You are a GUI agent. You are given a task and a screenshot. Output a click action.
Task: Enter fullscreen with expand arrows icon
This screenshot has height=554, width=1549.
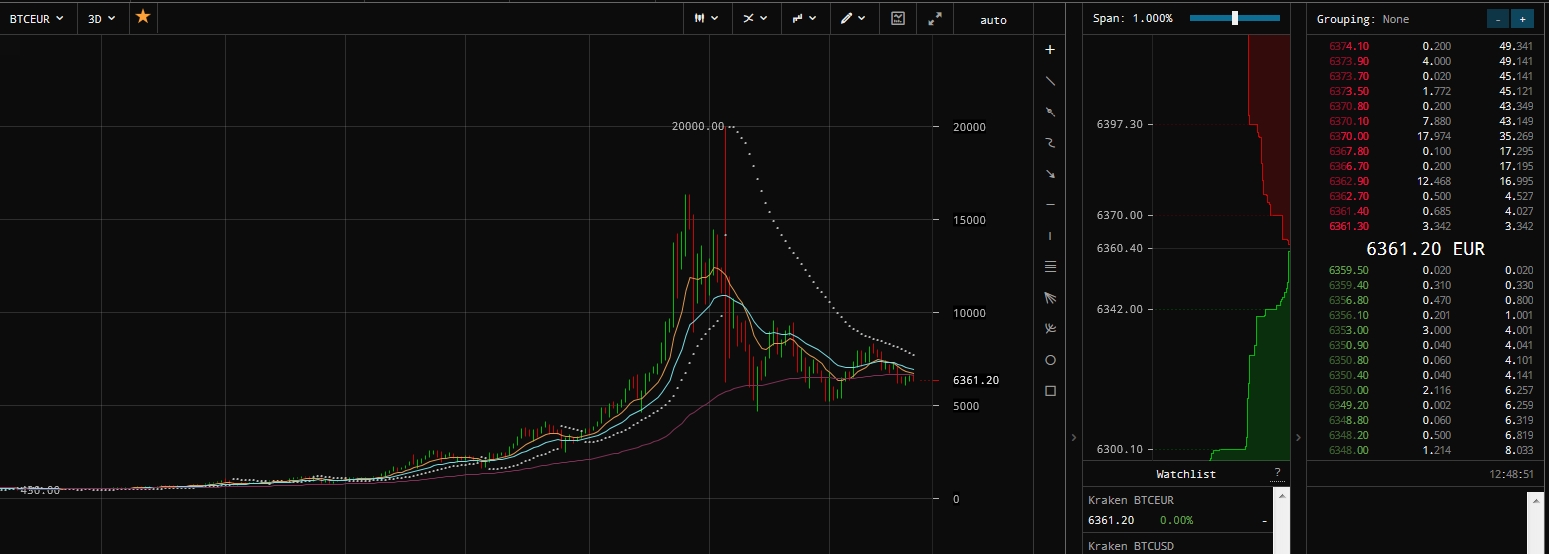(935, 18)
